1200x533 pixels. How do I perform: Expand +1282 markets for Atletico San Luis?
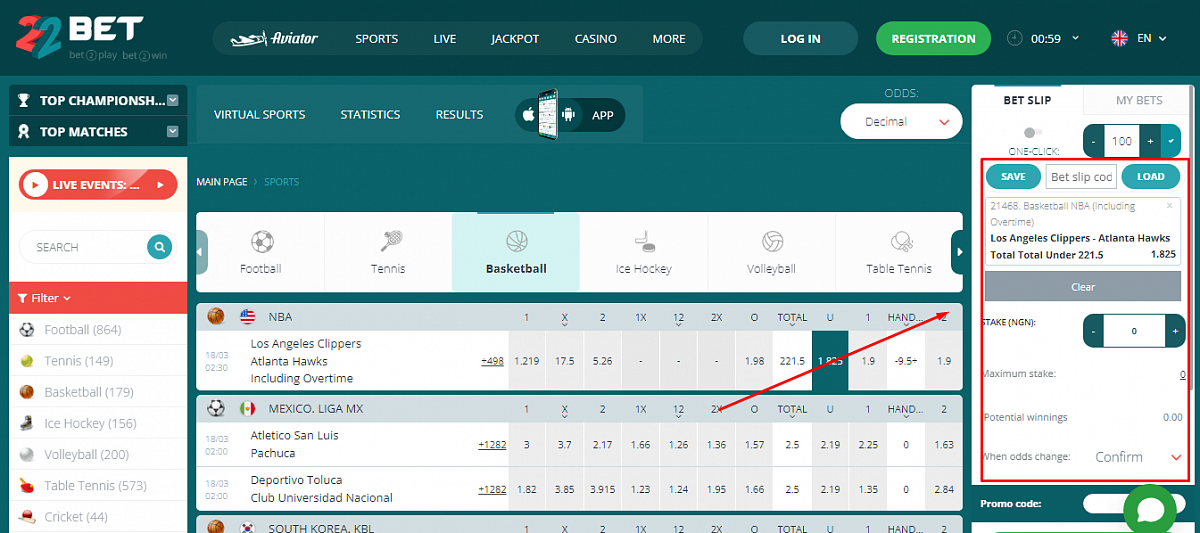click(x=492, y=444)
